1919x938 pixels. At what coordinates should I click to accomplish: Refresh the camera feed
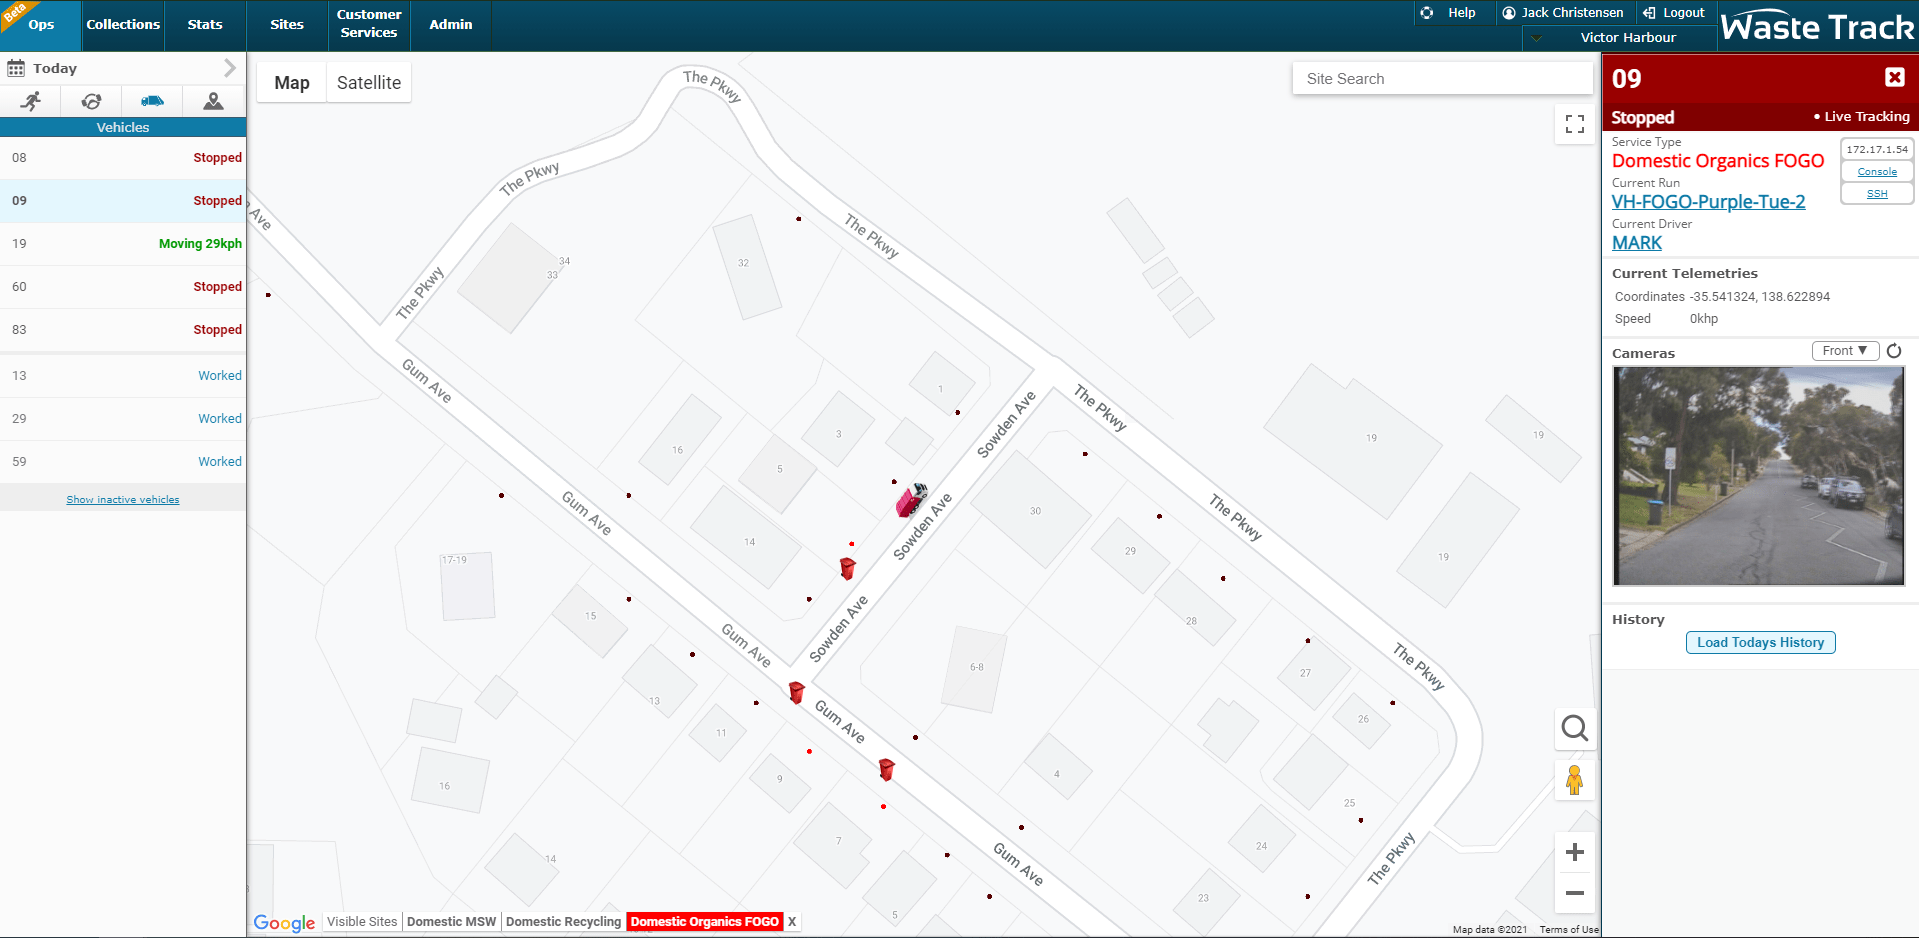pos(1895,351)
